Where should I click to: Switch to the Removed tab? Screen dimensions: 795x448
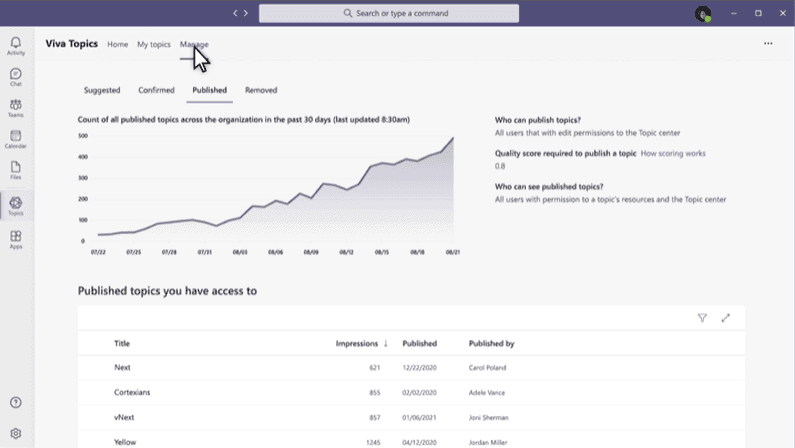click(x=261, y=90)
